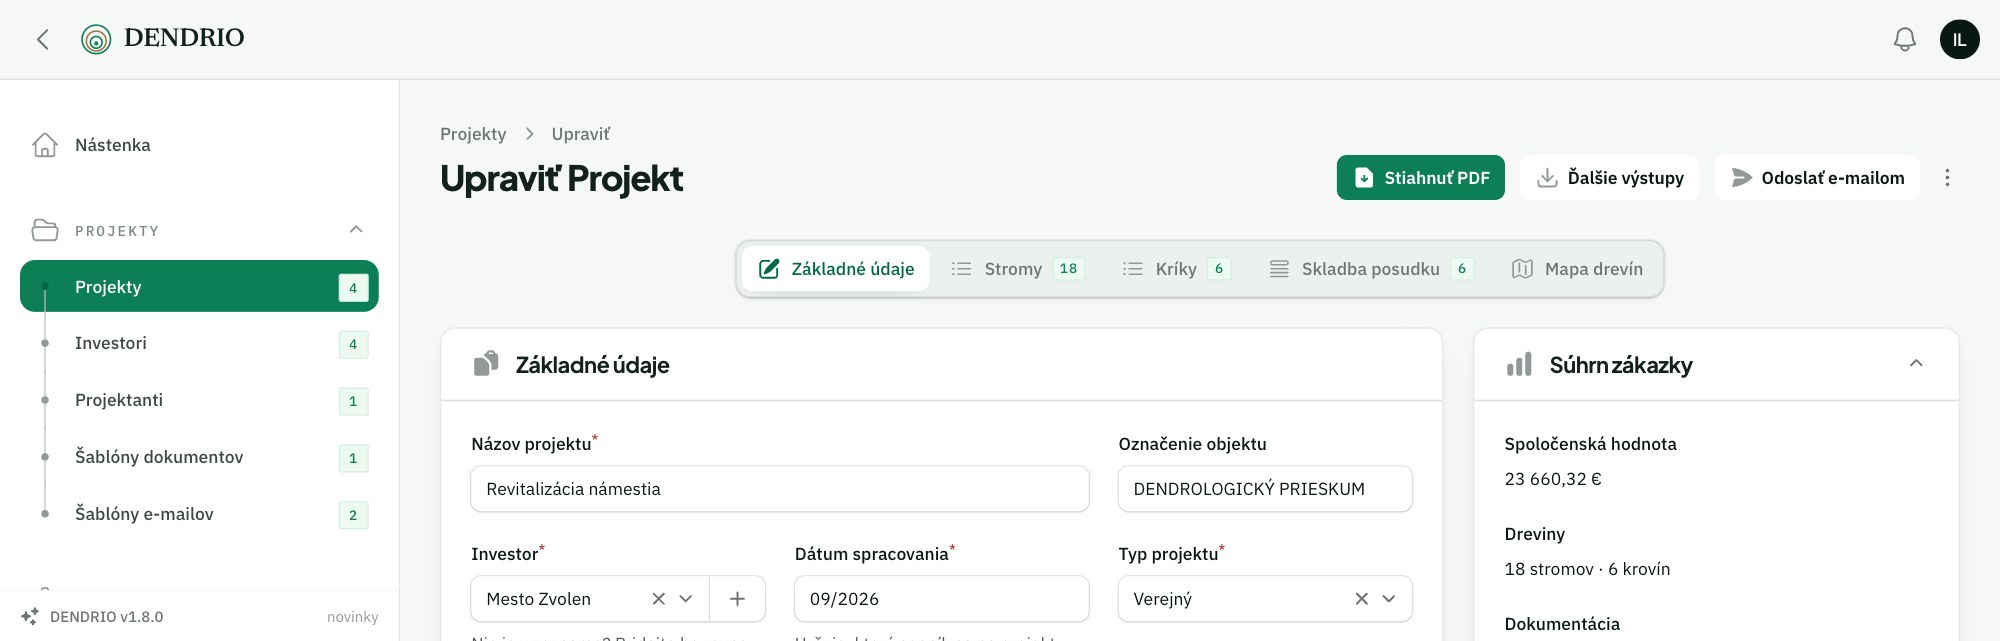Open Šablóny dokumentov in the sidebar

click(199, 458)
